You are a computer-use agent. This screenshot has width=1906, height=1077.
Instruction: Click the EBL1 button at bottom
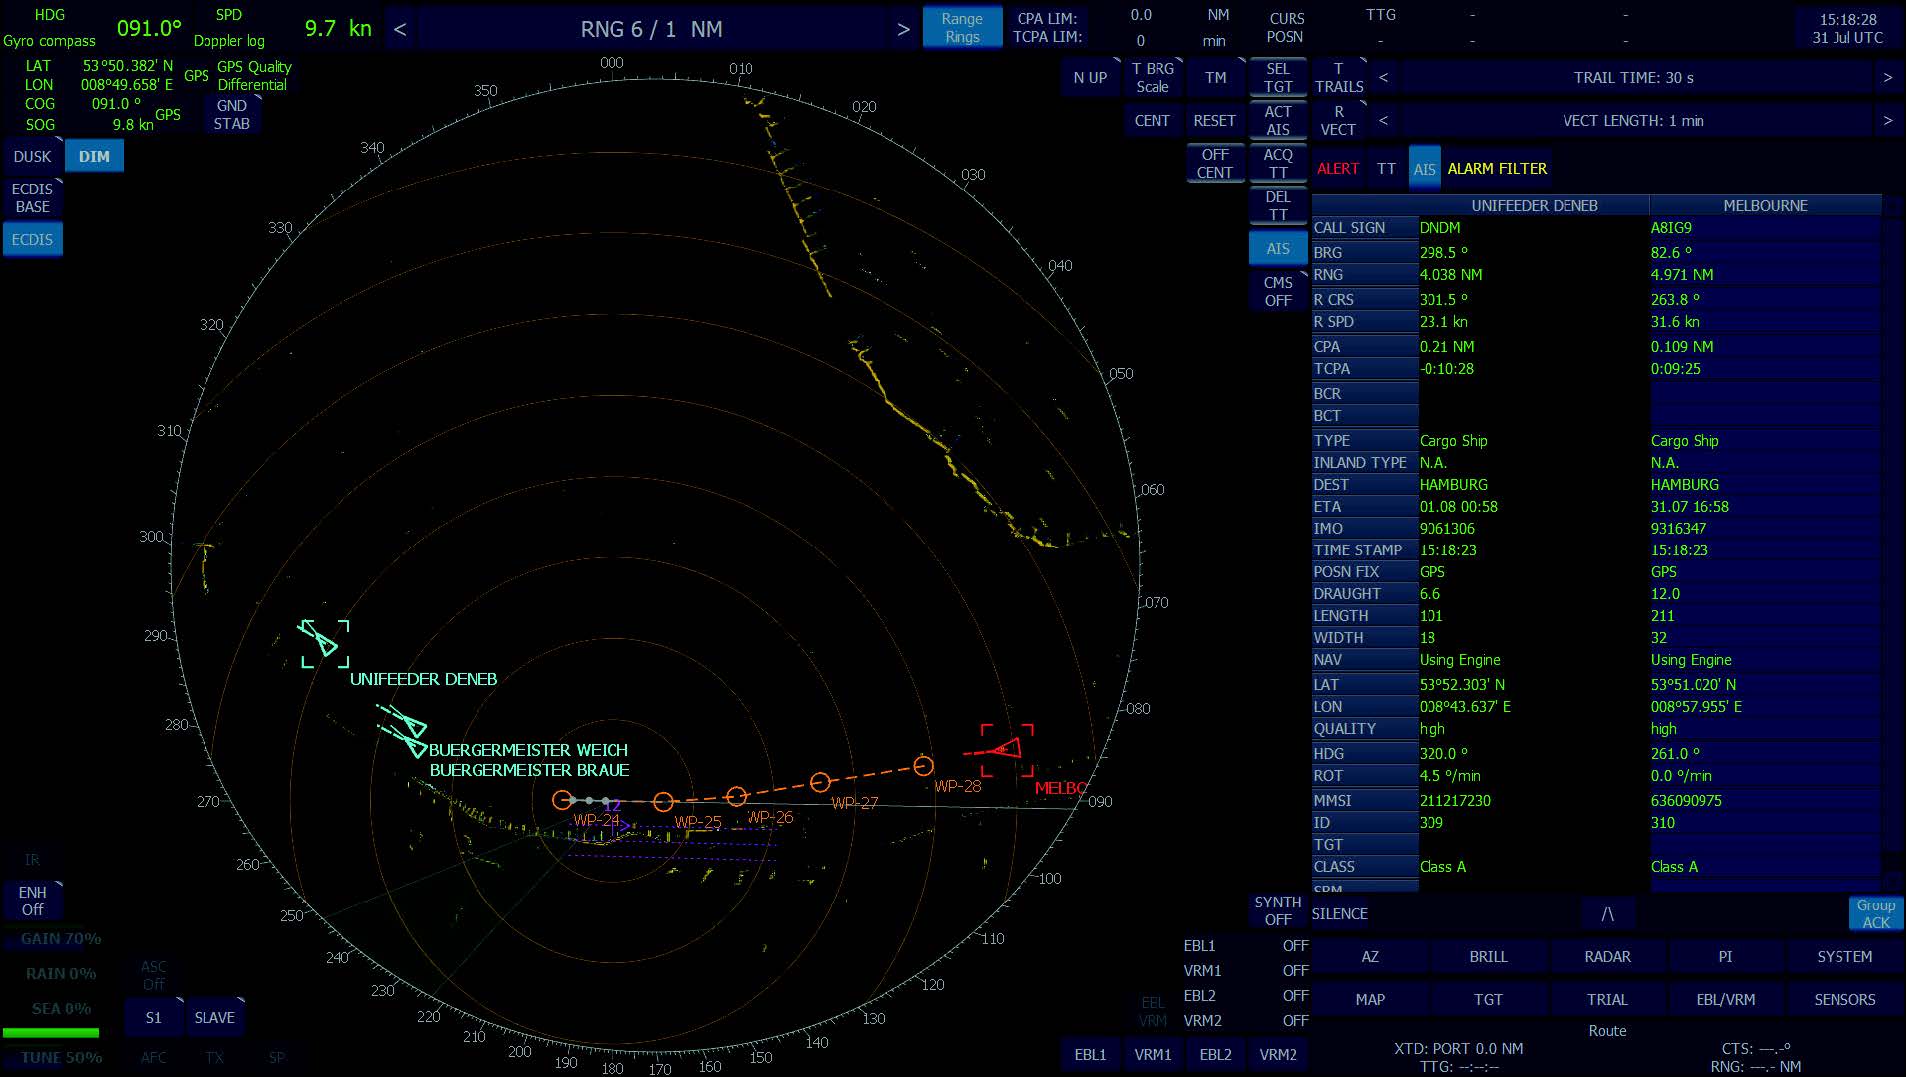[x=1090, y=1054]
